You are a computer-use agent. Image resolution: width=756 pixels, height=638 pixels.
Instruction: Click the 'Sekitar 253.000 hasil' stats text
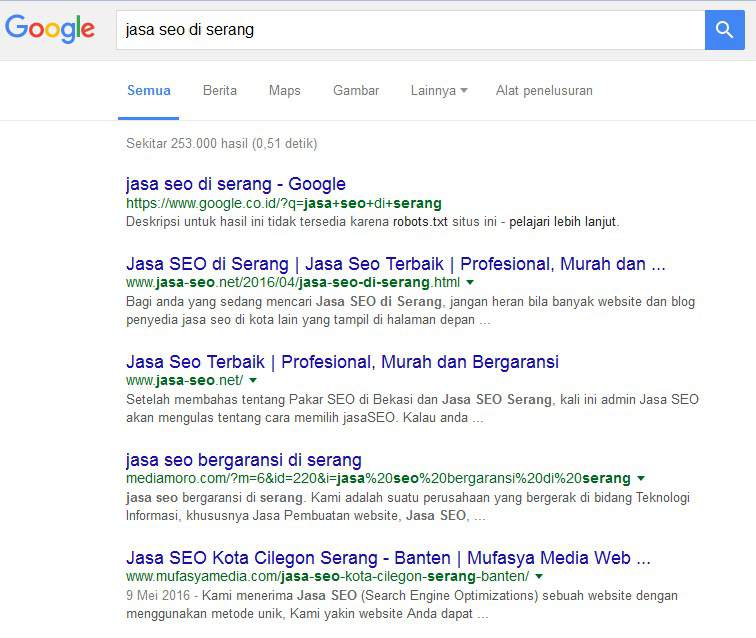[222, 144]
